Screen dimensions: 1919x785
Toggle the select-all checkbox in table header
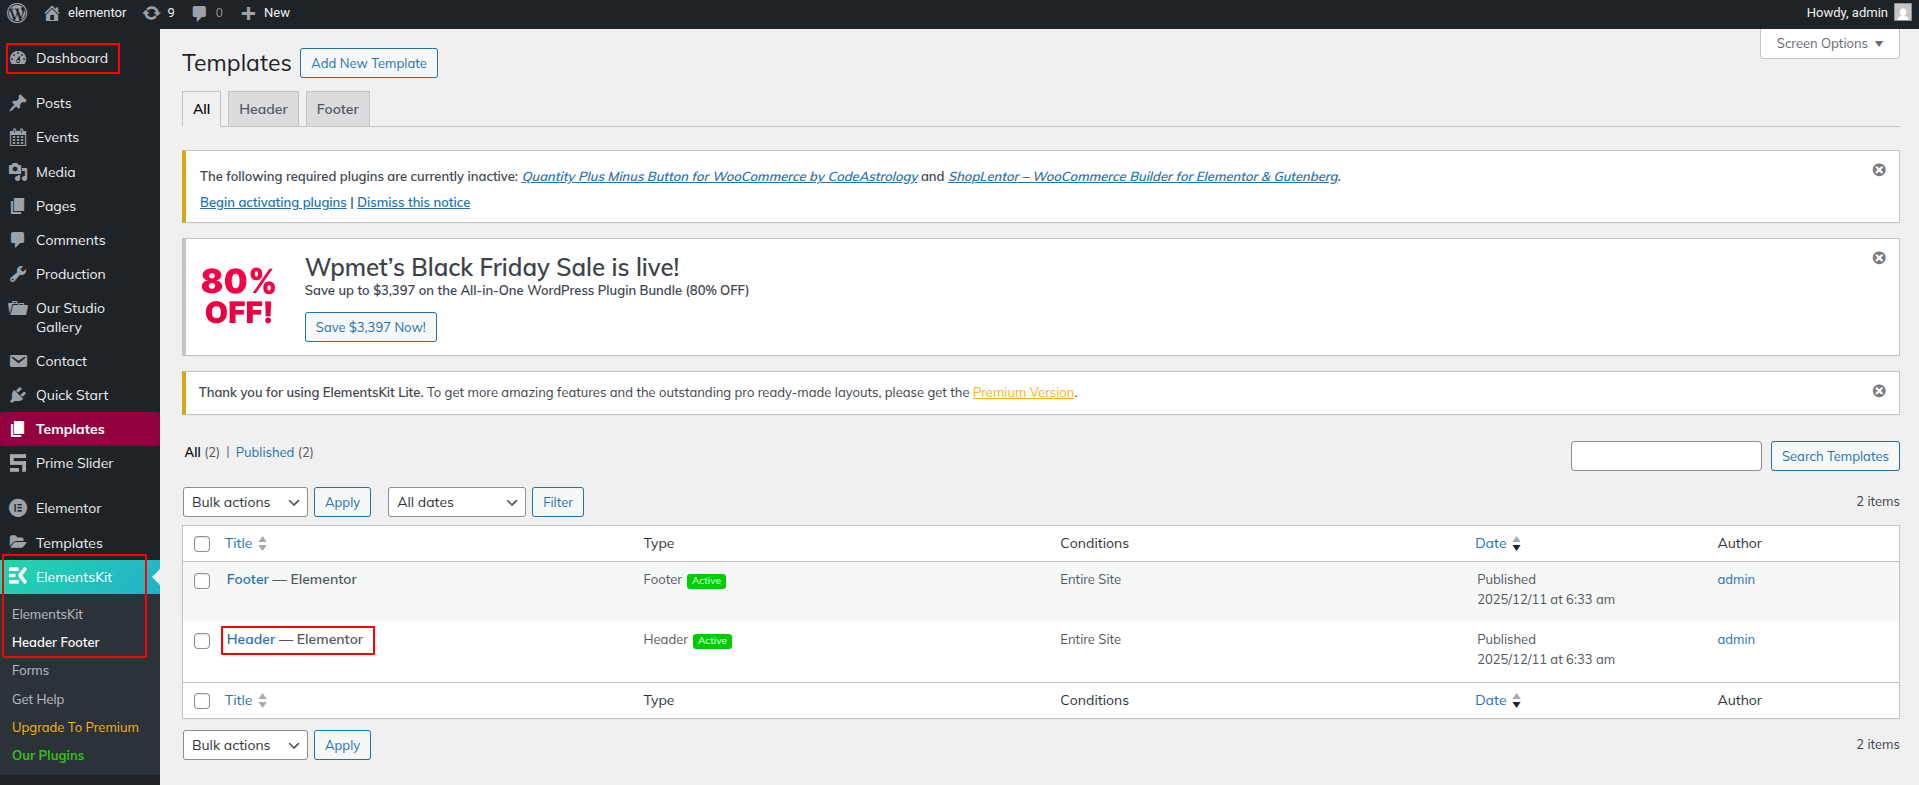pos(202,544)
